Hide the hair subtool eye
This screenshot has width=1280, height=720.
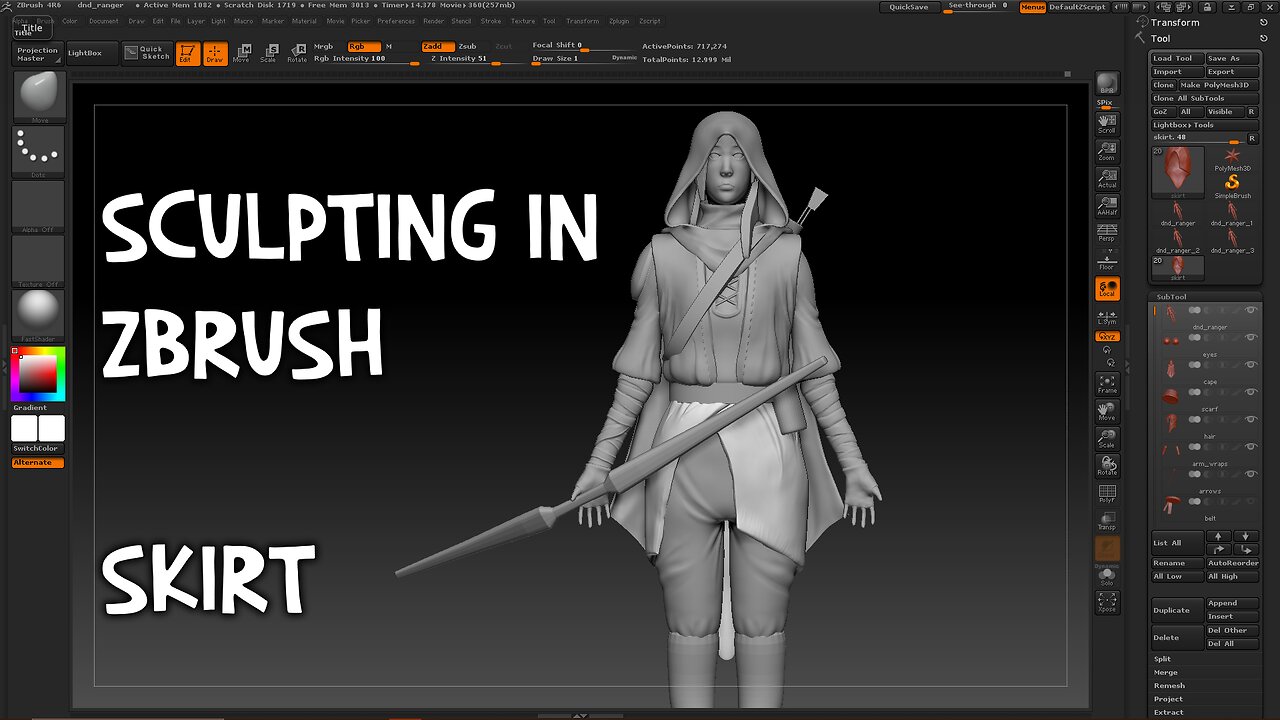pos(1250,420)
